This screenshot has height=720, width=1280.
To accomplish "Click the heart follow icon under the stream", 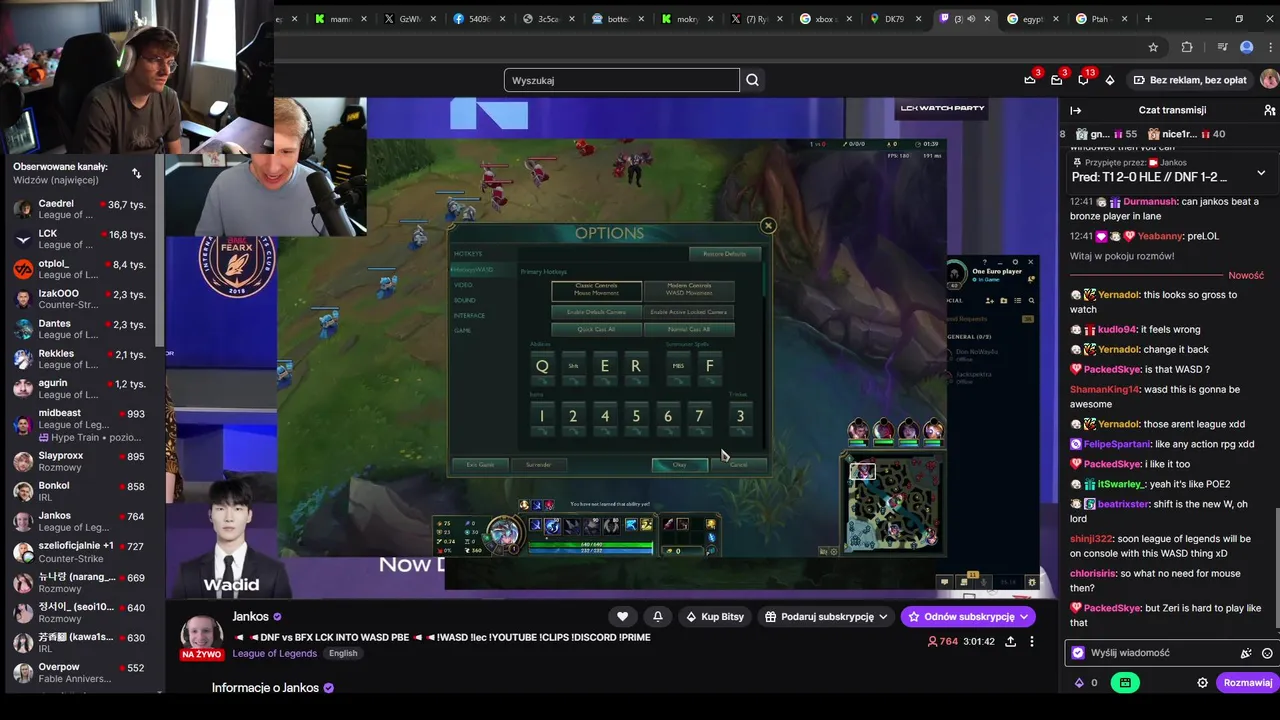I will coord(622,617).
